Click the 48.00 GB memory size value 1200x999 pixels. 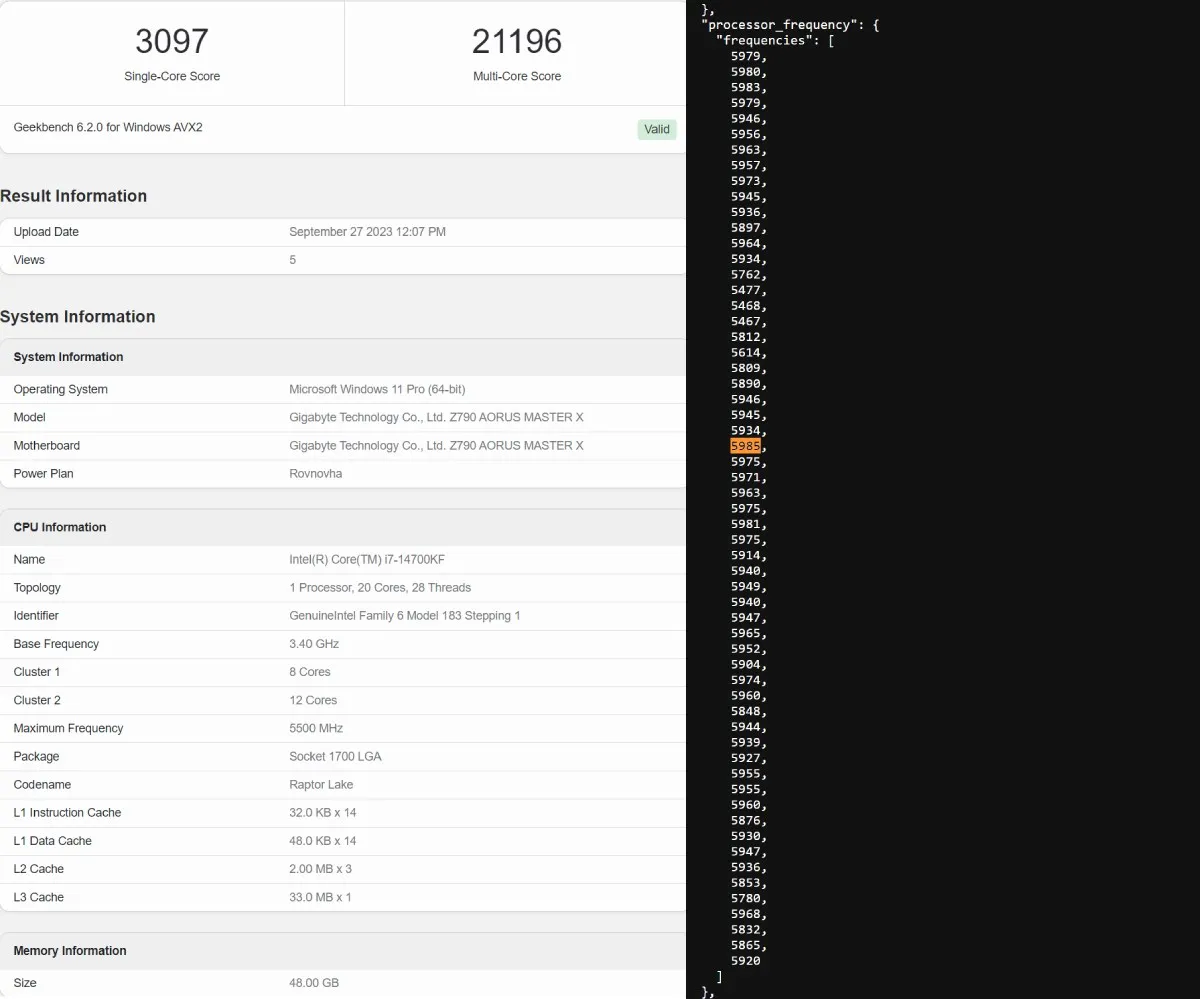pyautogui.click(x=314, y=983)
